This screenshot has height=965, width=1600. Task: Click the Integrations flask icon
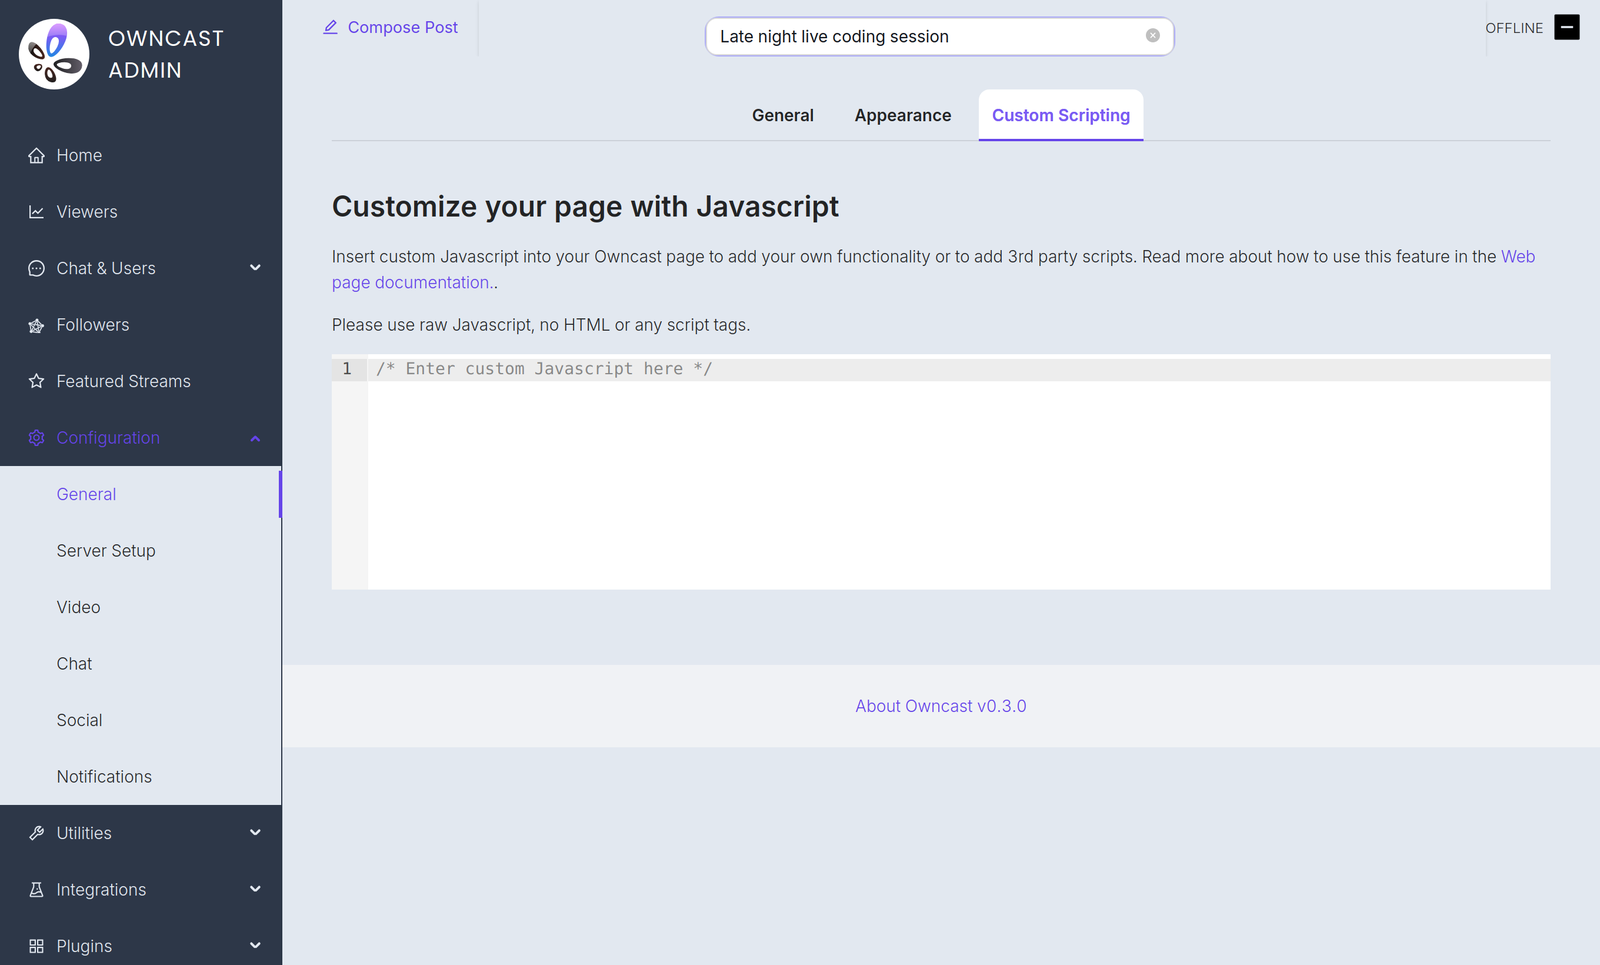(37, 890)
